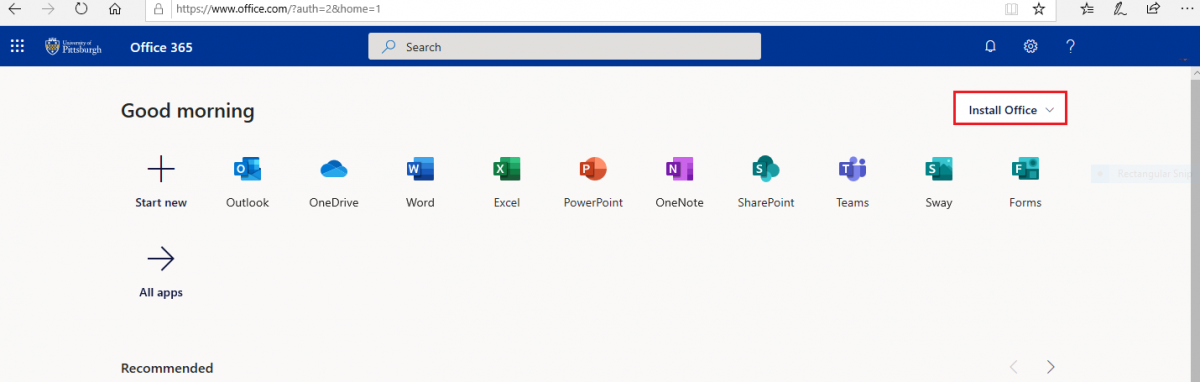Go back with the browser back arrow
The image size is (1200, 382).
(x=15, y=9)
